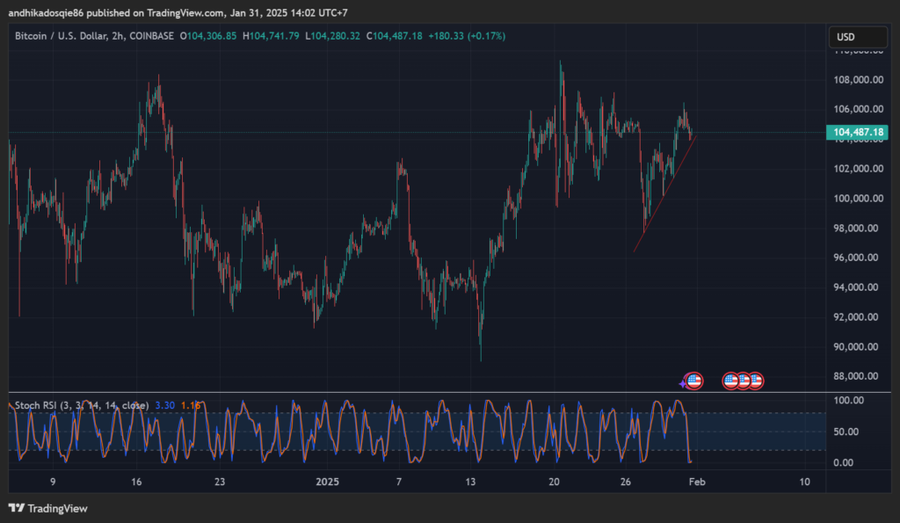Click the TradingView logo
The height and width of the screenshot is (523, 900).
[x=48, y=509]
